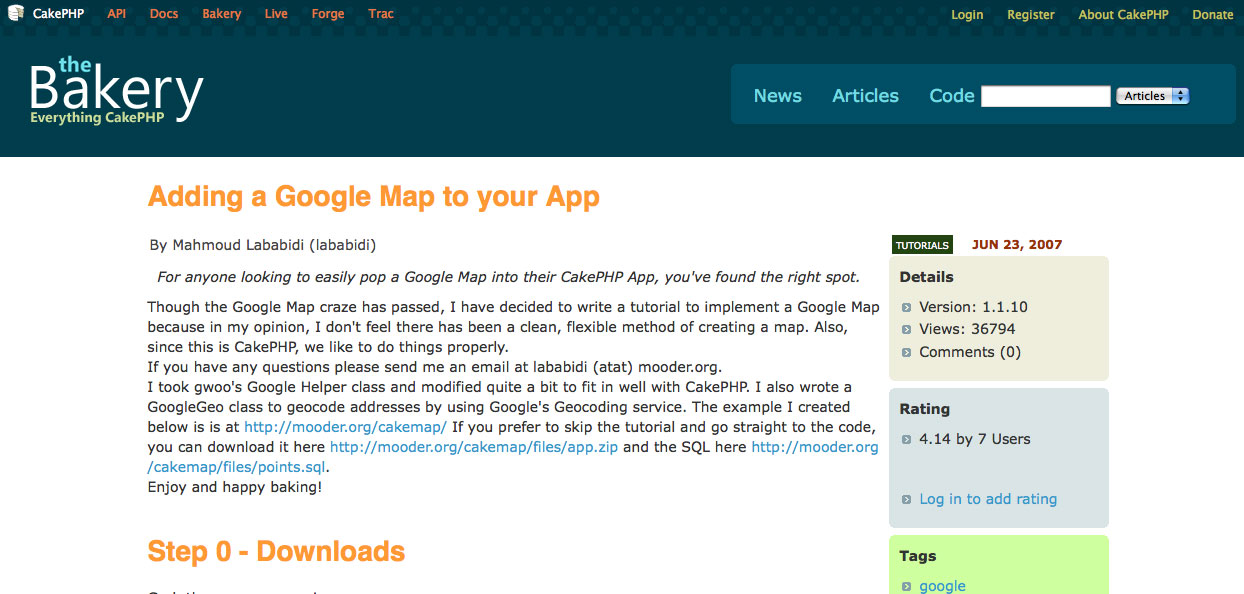Image resolution: width=1244 pixels, height=594 pixels.
Task: Open Trac from the top navigation
Action: pos(381,14)
